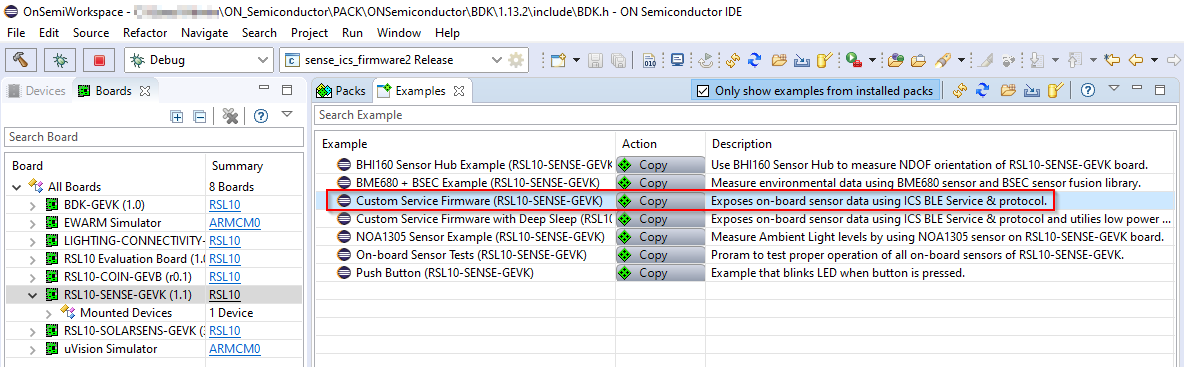Click the Back yellow arrow icon
The image size is (1184, 367).
1135,60
